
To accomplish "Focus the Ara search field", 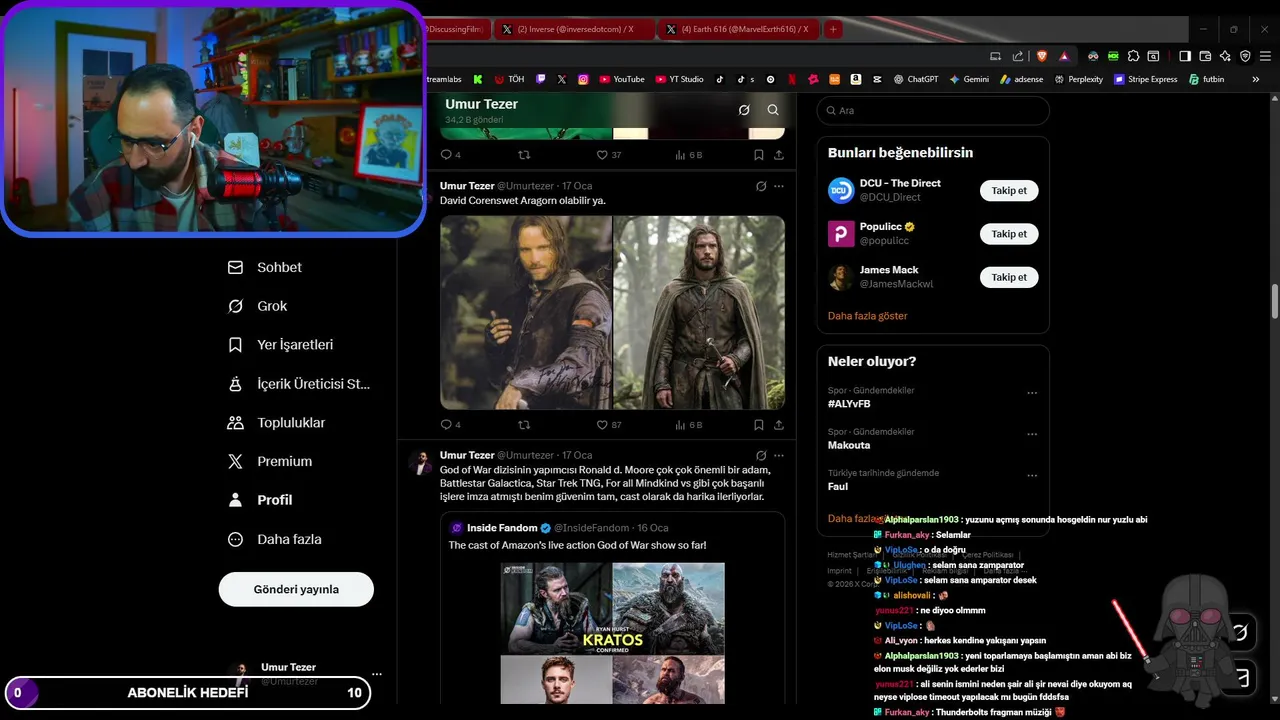I will pyautogui.click(x=933, y=110).
